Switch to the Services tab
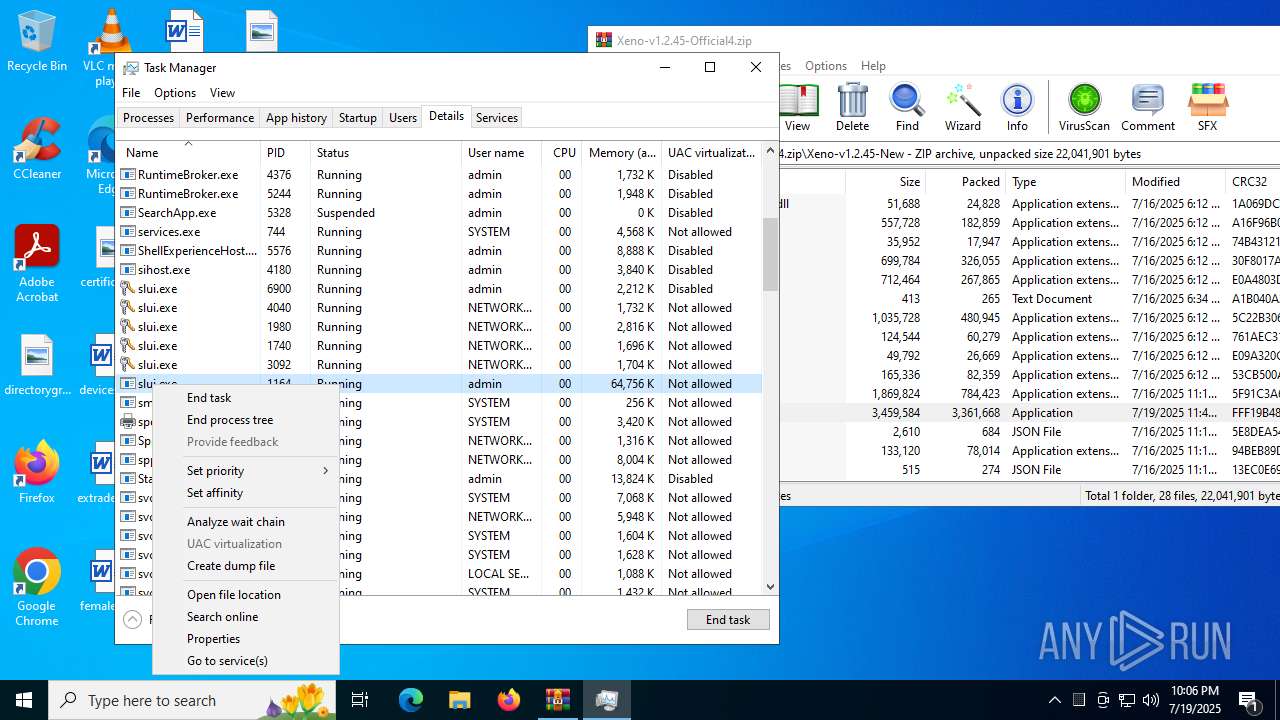The height and width of the screenshot is (720, 1280). point(497,118)
